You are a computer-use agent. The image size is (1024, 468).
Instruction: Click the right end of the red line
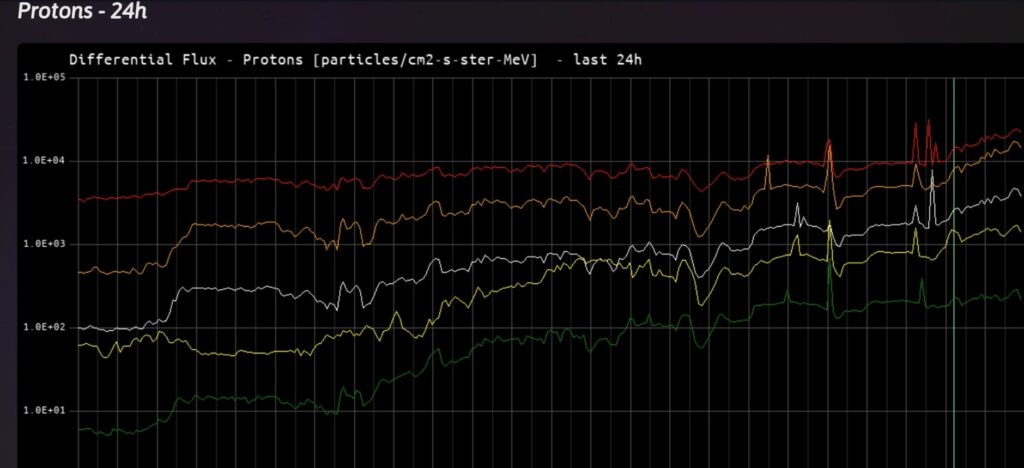pyautogui.click(x=1019, y=131)
